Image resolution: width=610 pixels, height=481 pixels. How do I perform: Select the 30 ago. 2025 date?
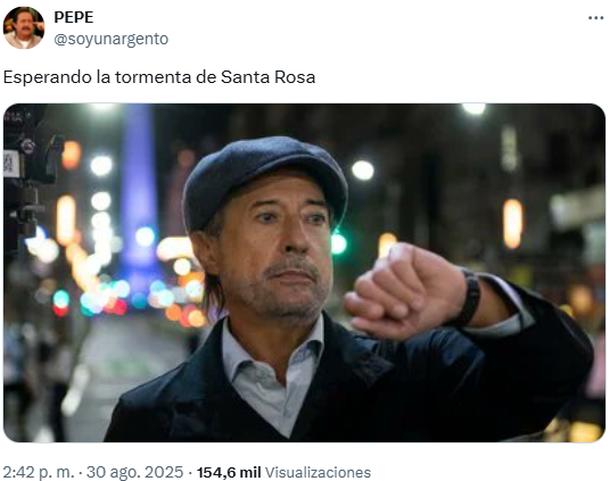tap(135, 472)
